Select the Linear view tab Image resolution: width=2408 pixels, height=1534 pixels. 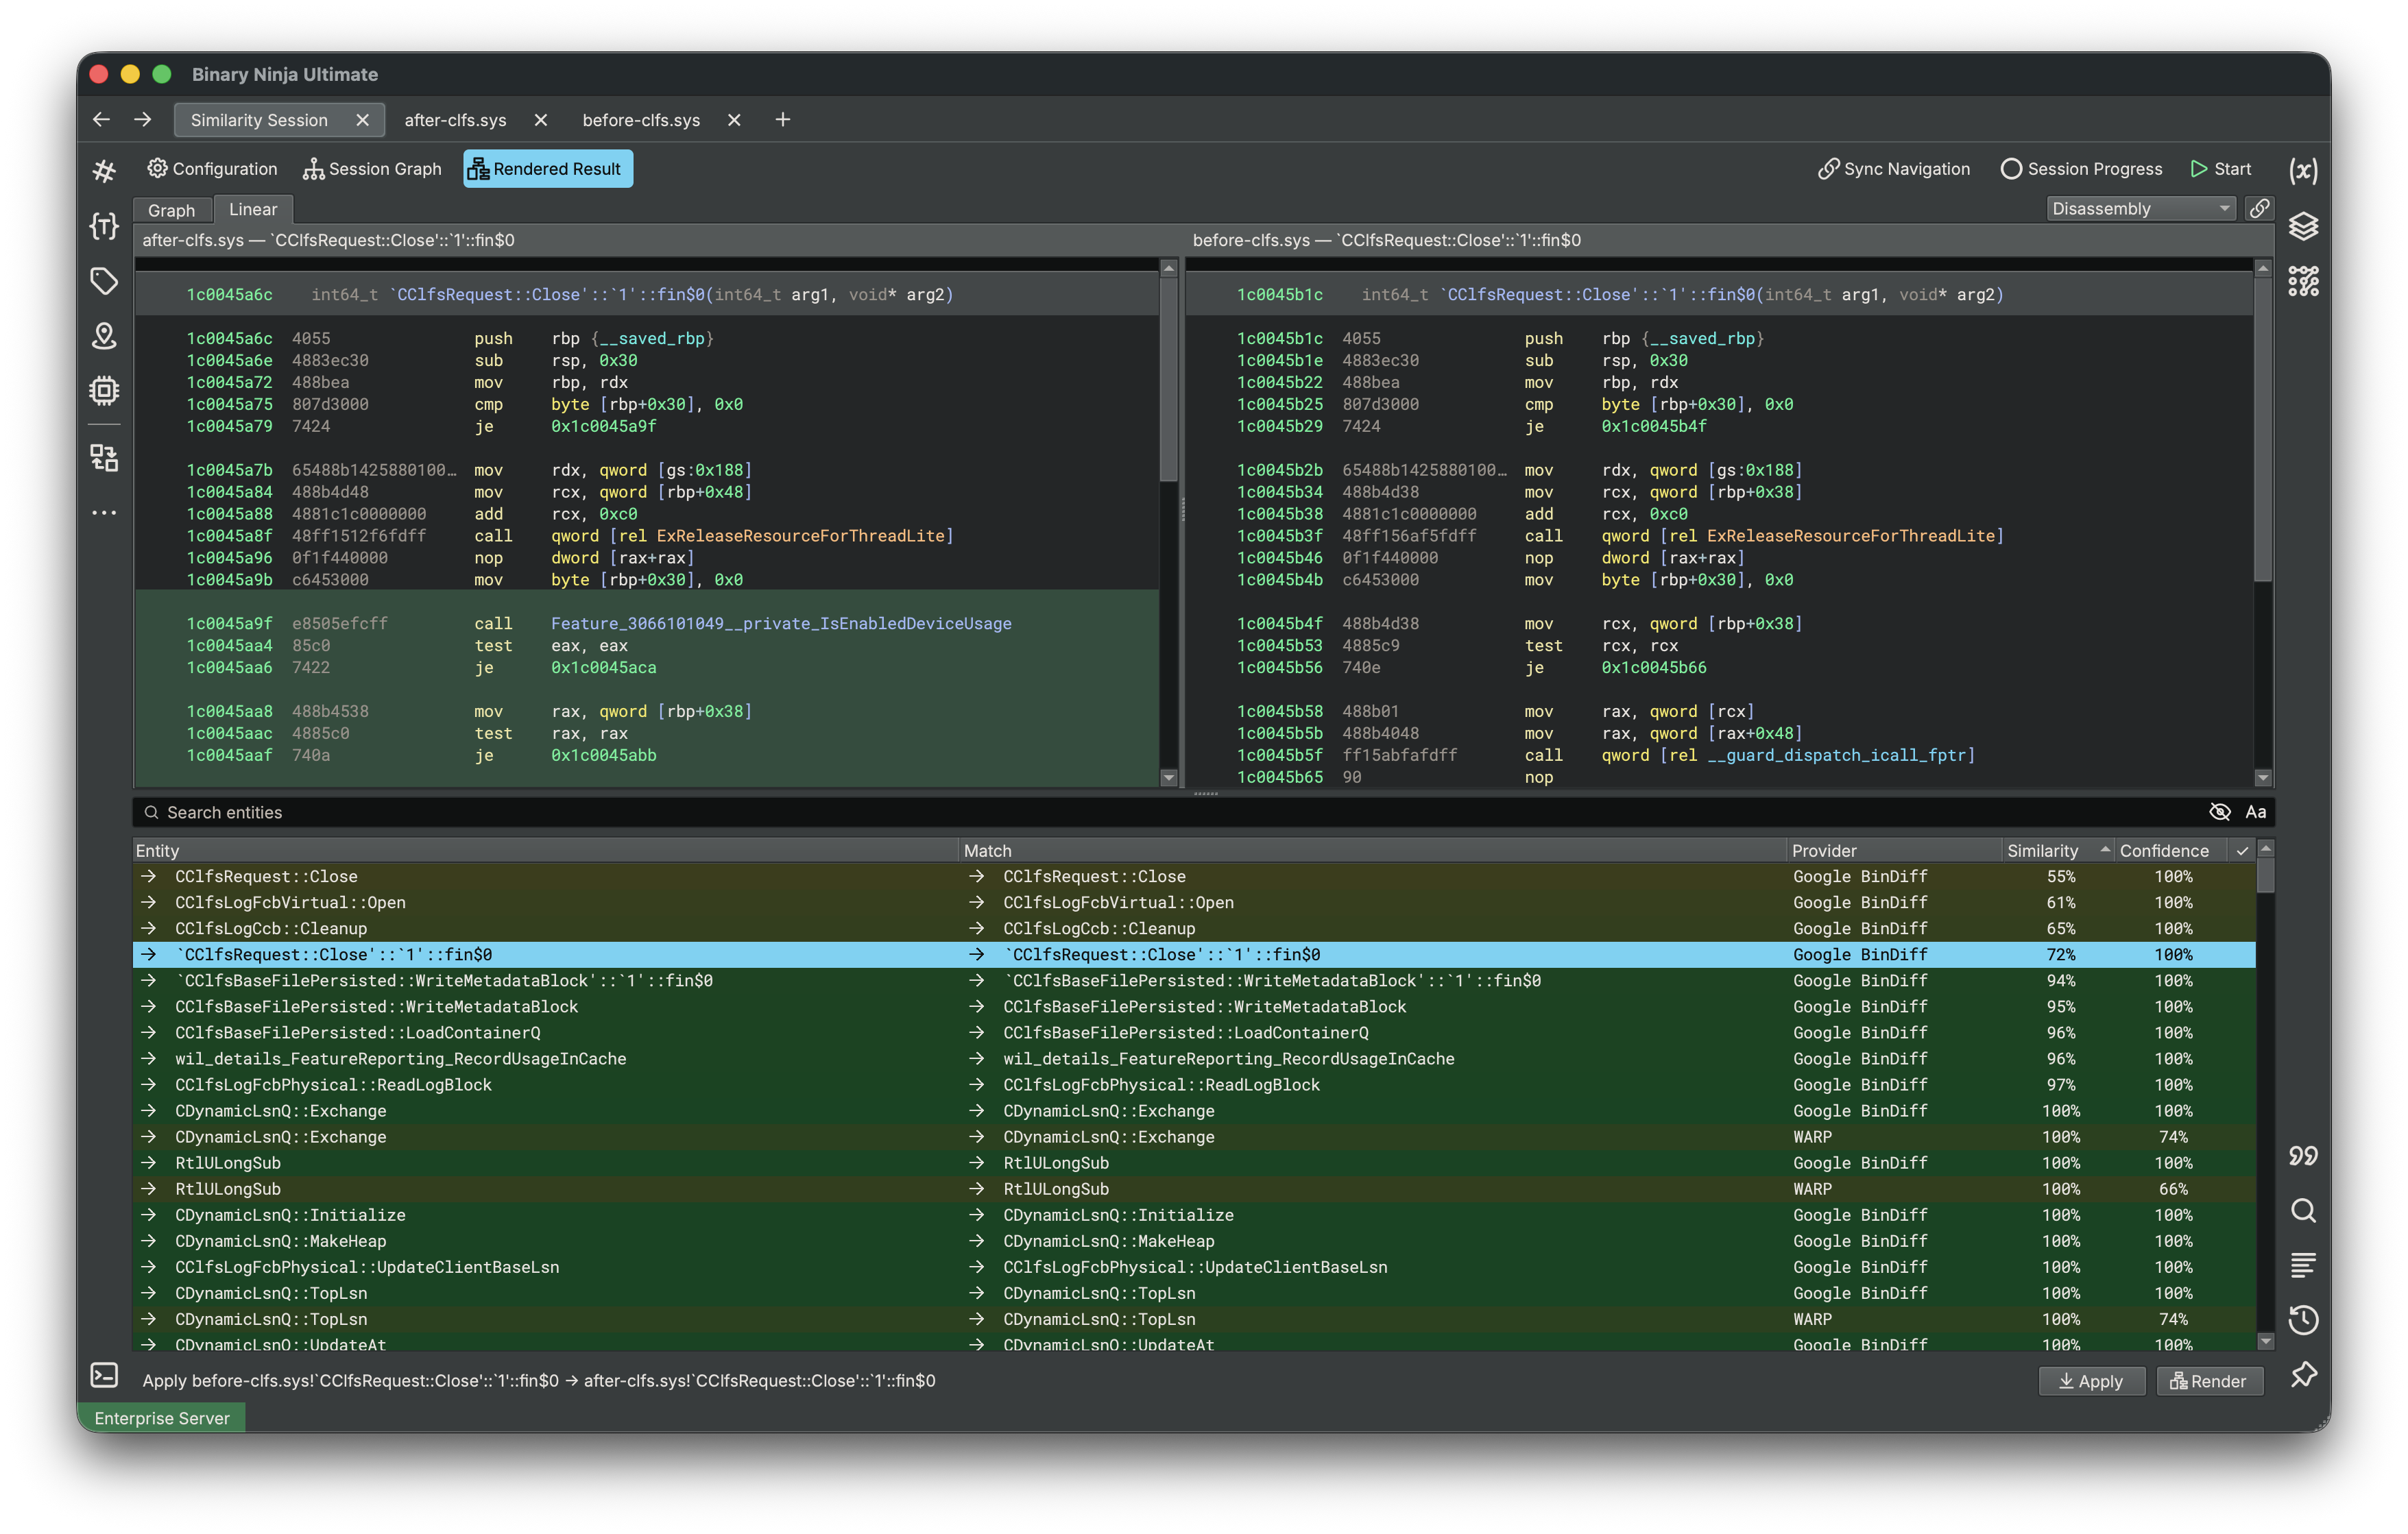[x=253, y=209]
